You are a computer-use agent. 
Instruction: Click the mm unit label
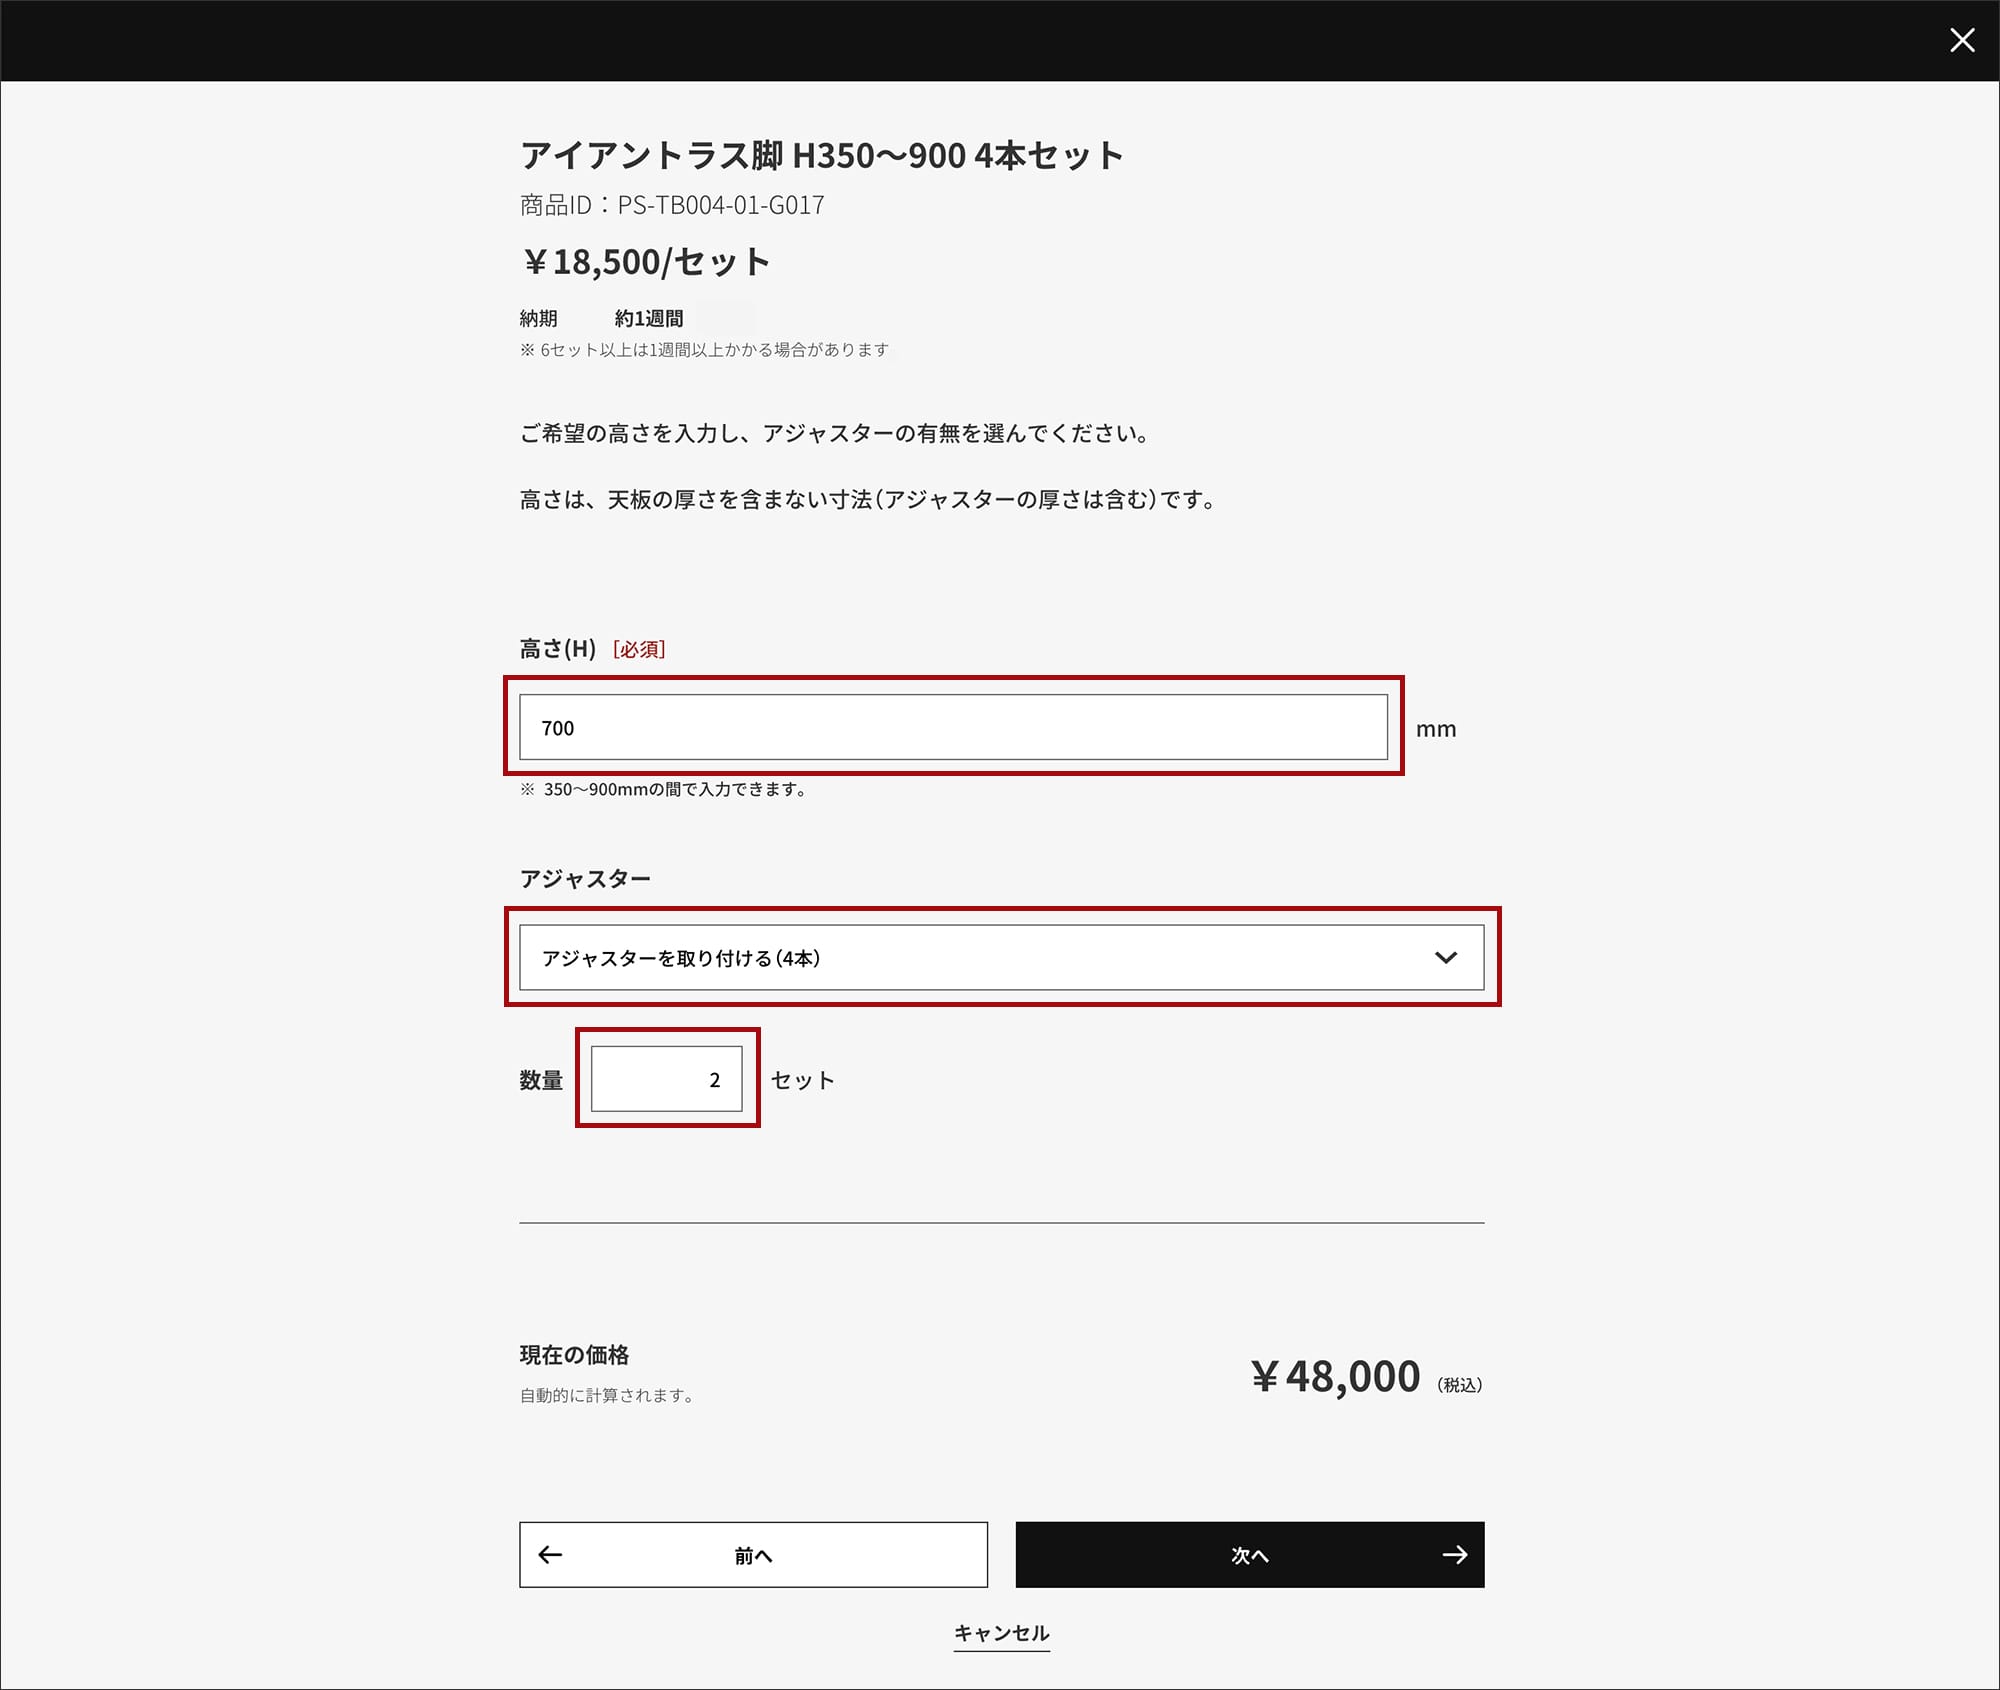tap(1435, 729)
